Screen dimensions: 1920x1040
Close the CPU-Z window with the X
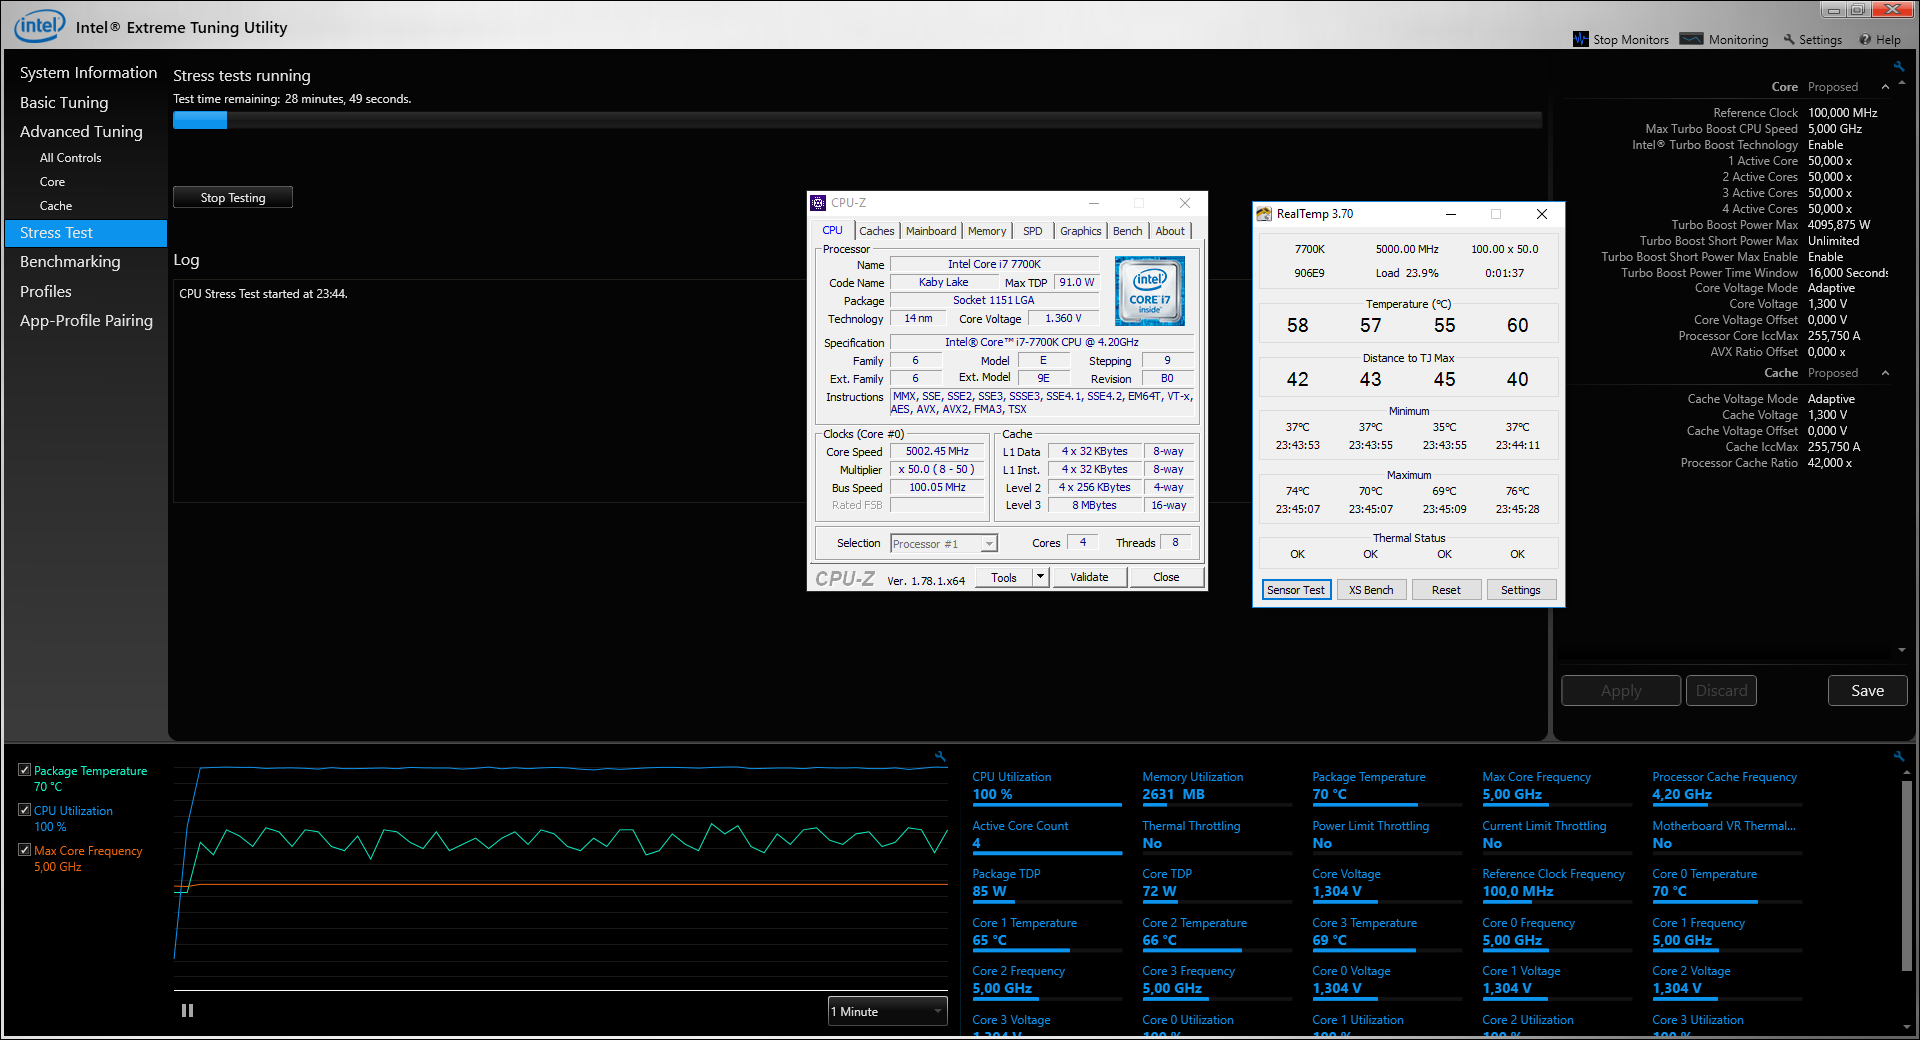1185,203
